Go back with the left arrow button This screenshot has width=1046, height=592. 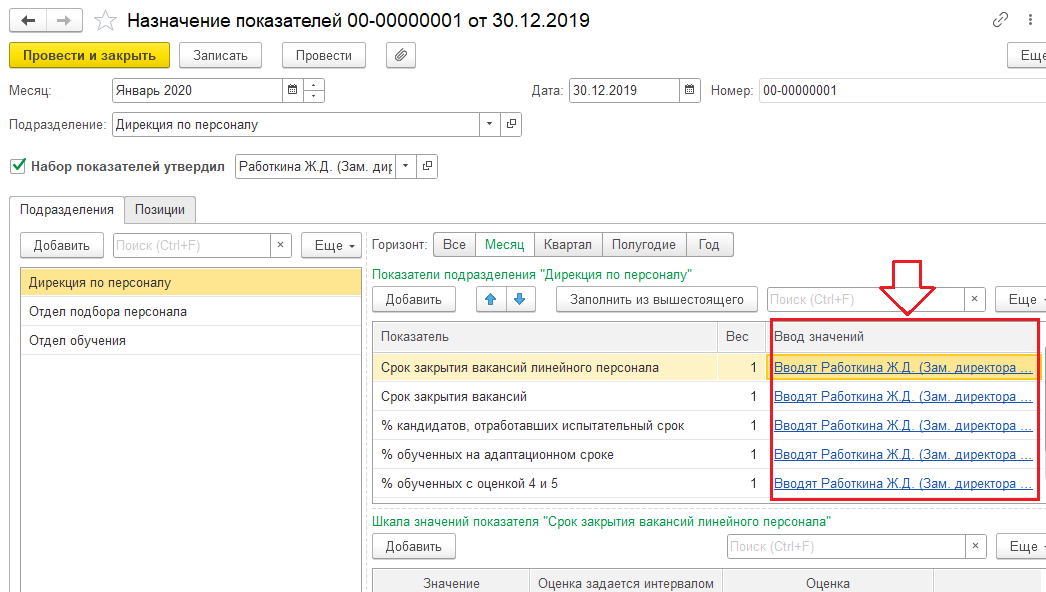[28, 21]
